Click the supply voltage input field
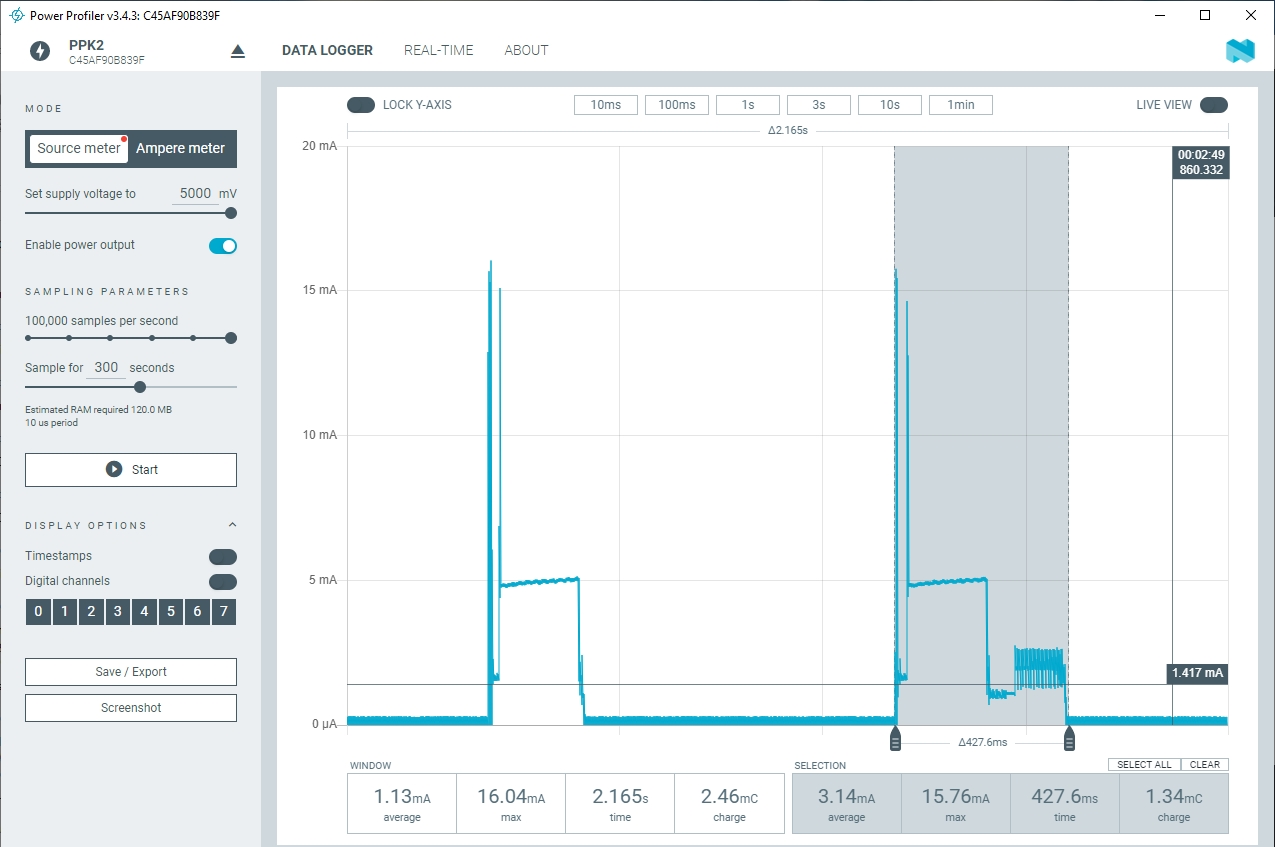Screen dimensions: 1275x847 click(x=194, y=194)
